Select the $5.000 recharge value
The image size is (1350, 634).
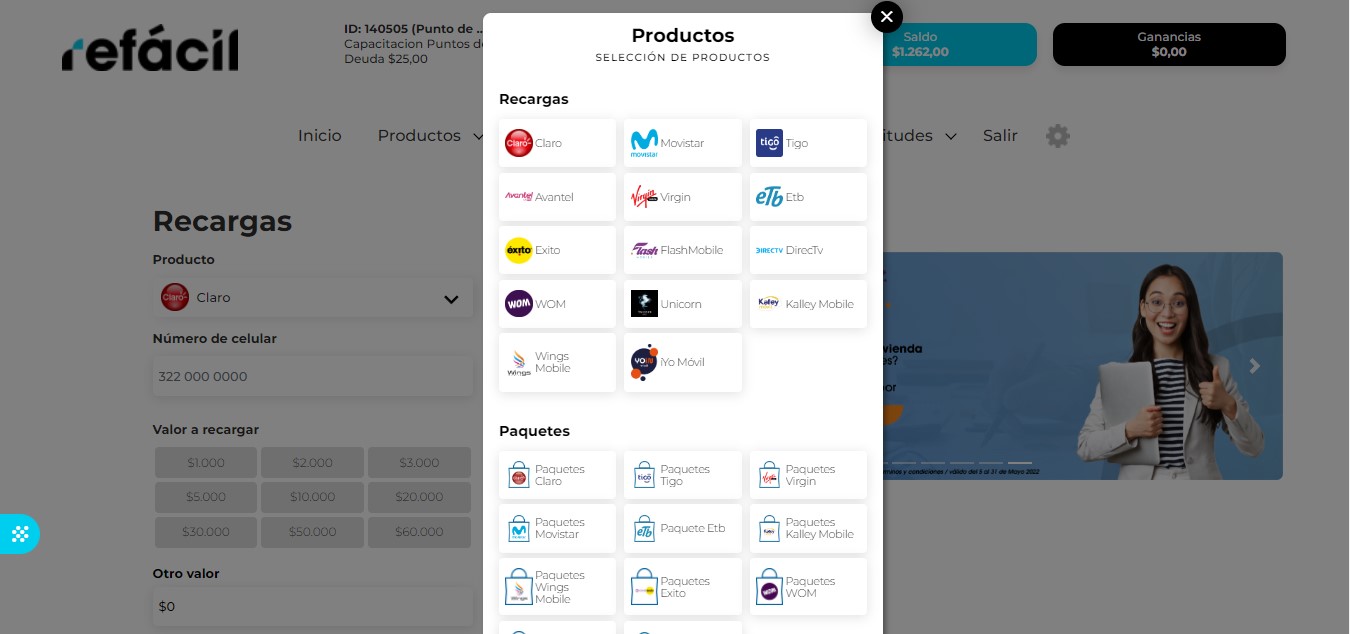pyautogui.click(x=206, y=497)
